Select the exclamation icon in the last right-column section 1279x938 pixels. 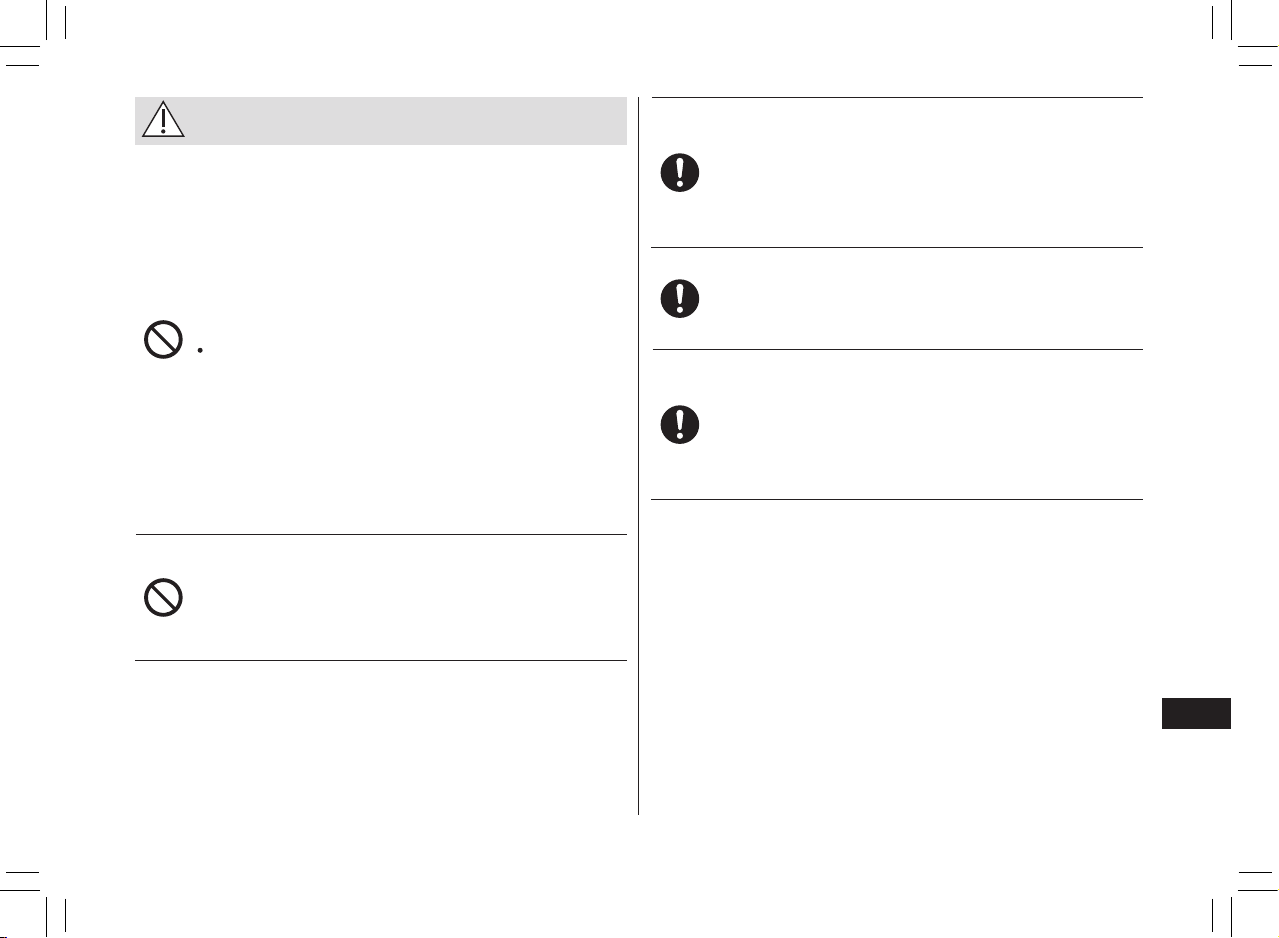pyautogui.click(x=680, y=425)
